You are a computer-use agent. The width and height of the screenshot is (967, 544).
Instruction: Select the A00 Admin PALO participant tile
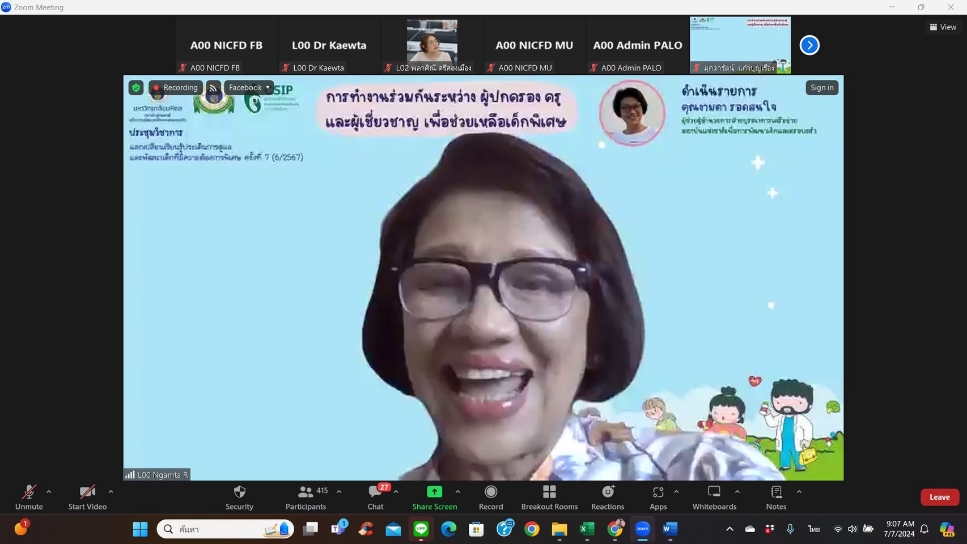tap(638, 45)
